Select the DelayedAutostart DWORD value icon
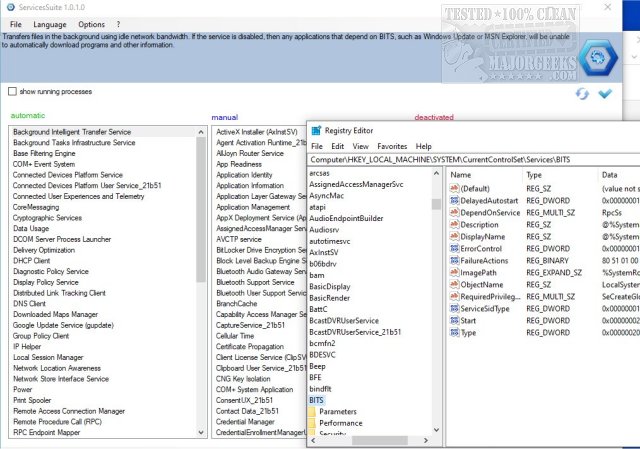This screenshot has height=449, width=640. pos(454,200)
